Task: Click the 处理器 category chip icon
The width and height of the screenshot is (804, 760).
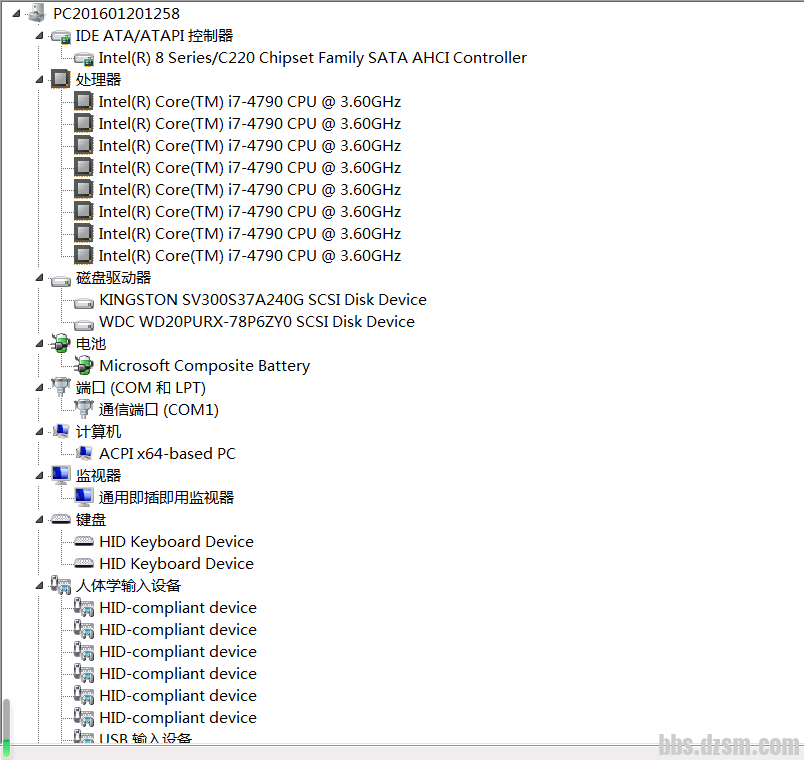Action: pos(61,79)
